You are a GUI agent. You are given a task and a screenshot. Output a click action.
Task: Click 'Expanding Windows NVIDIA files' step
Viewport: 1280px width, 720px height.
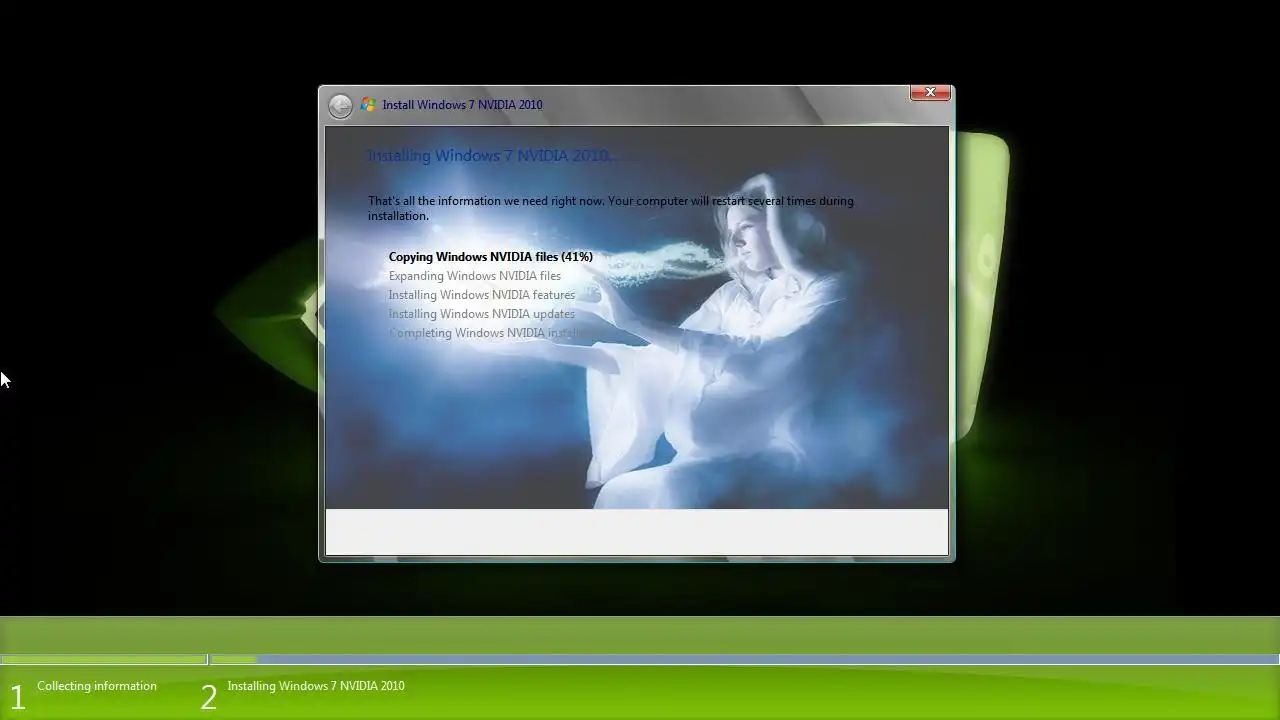[x=474, y=276]
